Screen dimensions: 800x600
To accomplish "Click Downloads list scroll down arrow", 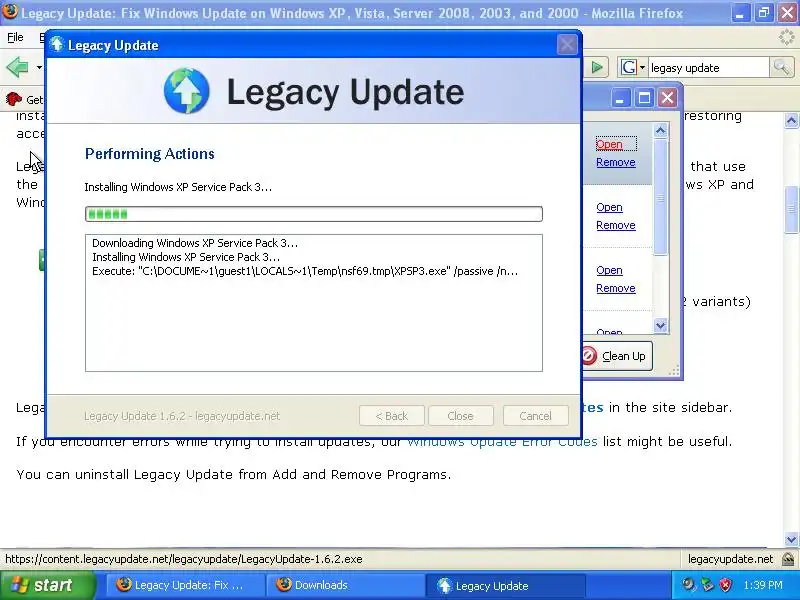I will [661, 326].
